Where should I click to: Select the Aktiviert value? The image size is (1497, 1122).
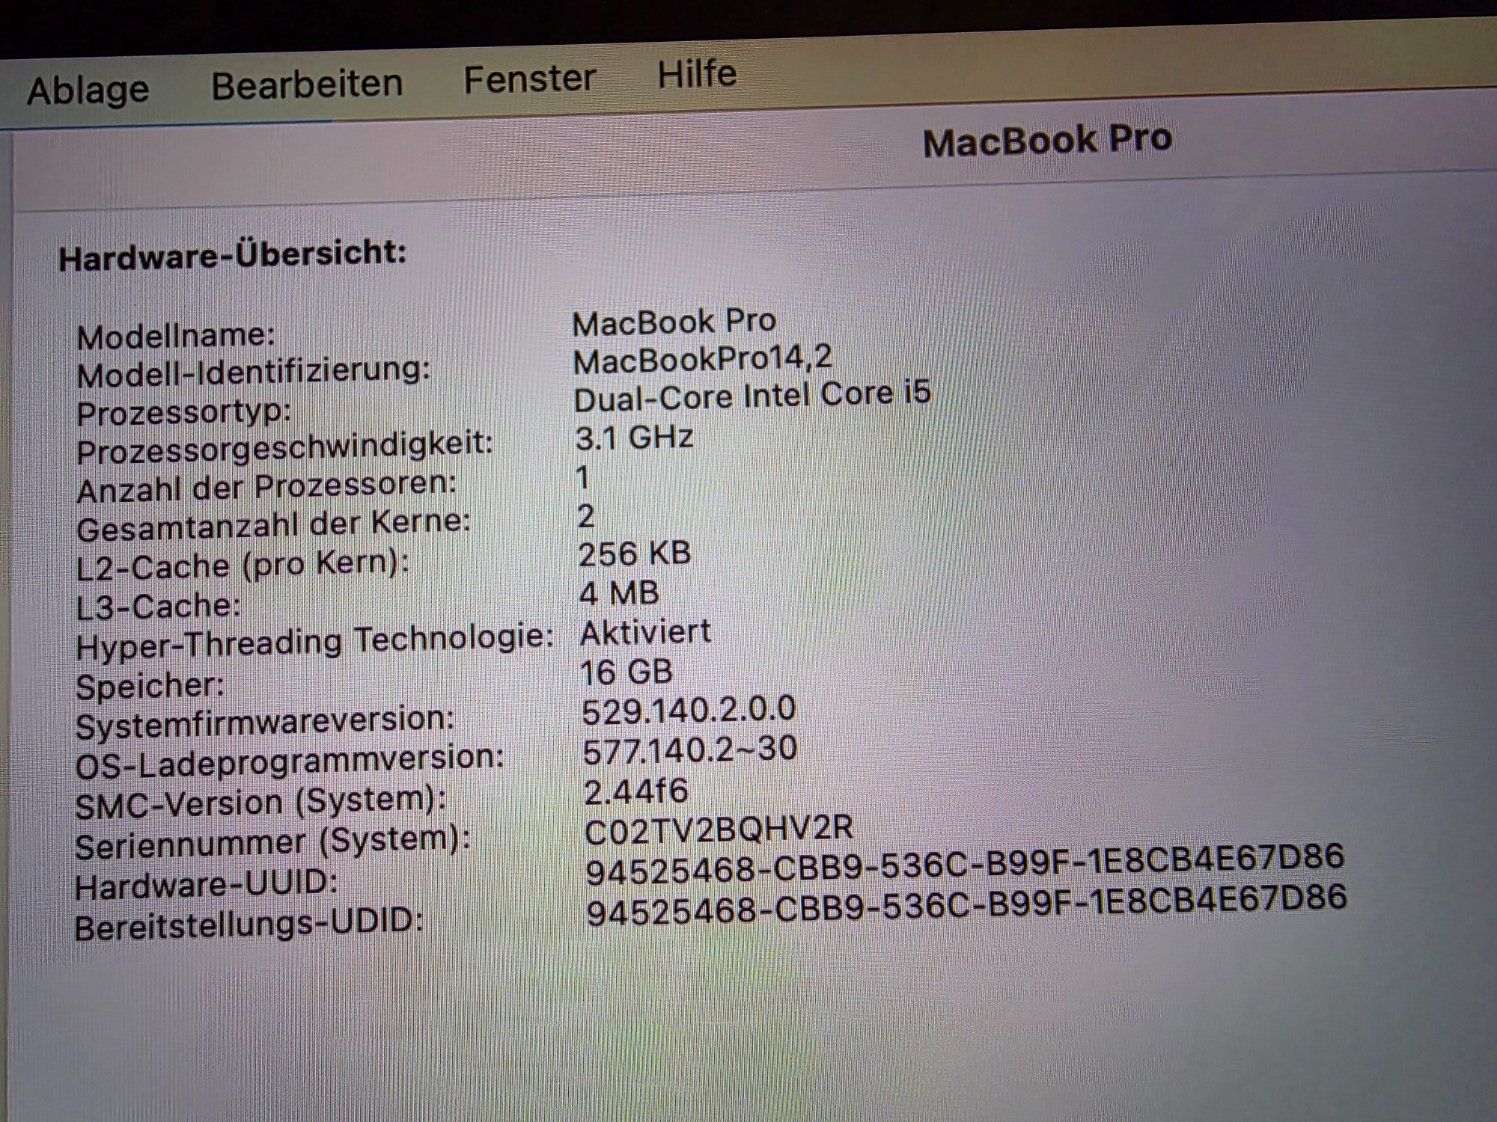tap(646, 633)
